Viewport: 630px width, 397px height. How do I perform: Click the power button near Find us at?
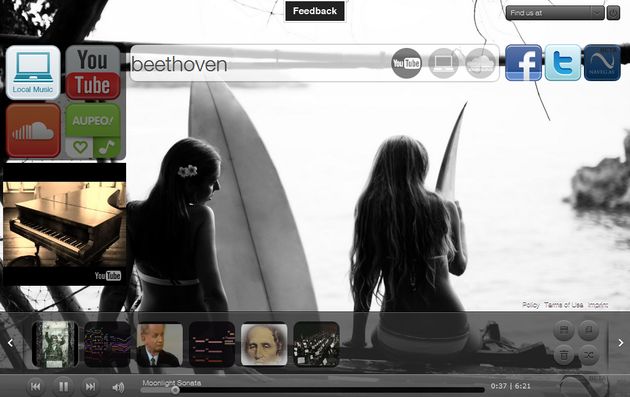click(x=613, y=13)
